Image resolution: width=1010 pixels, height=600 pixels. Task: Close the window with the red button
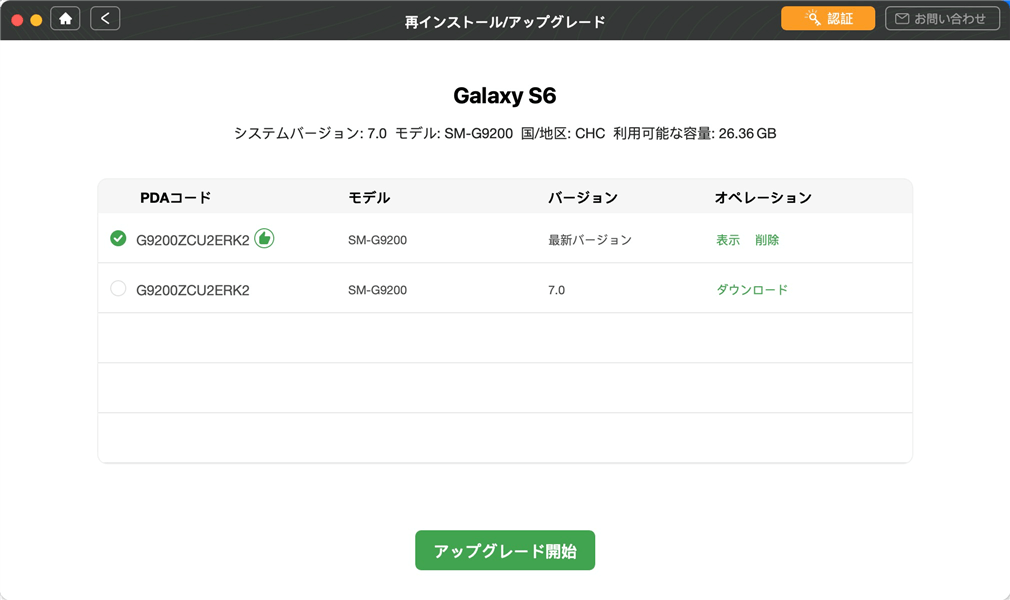point(17,19)
